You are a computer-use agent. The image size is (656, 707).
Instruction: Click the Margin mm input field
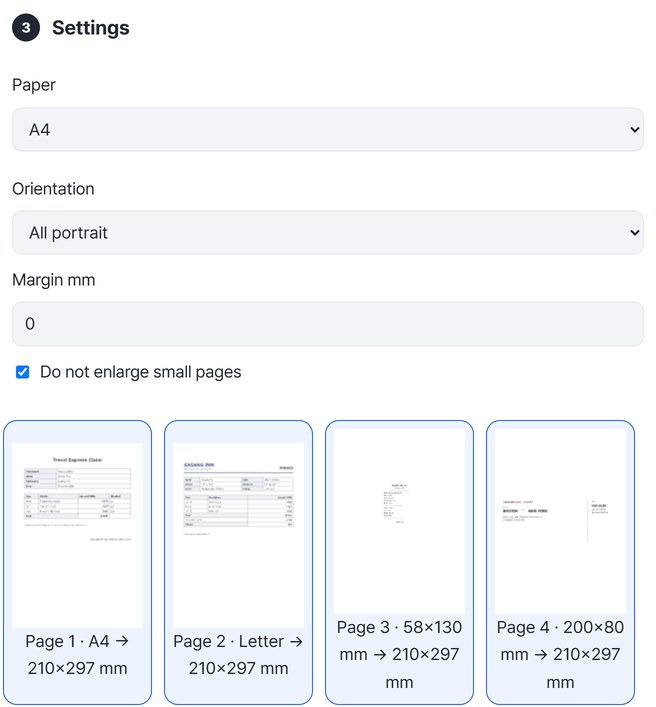tap(328, 324)
